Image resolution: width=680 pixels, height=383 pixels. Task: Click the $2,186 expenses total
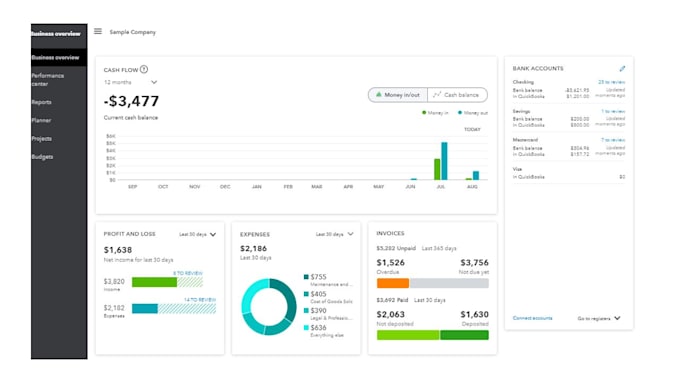click(x=253, y=249)
